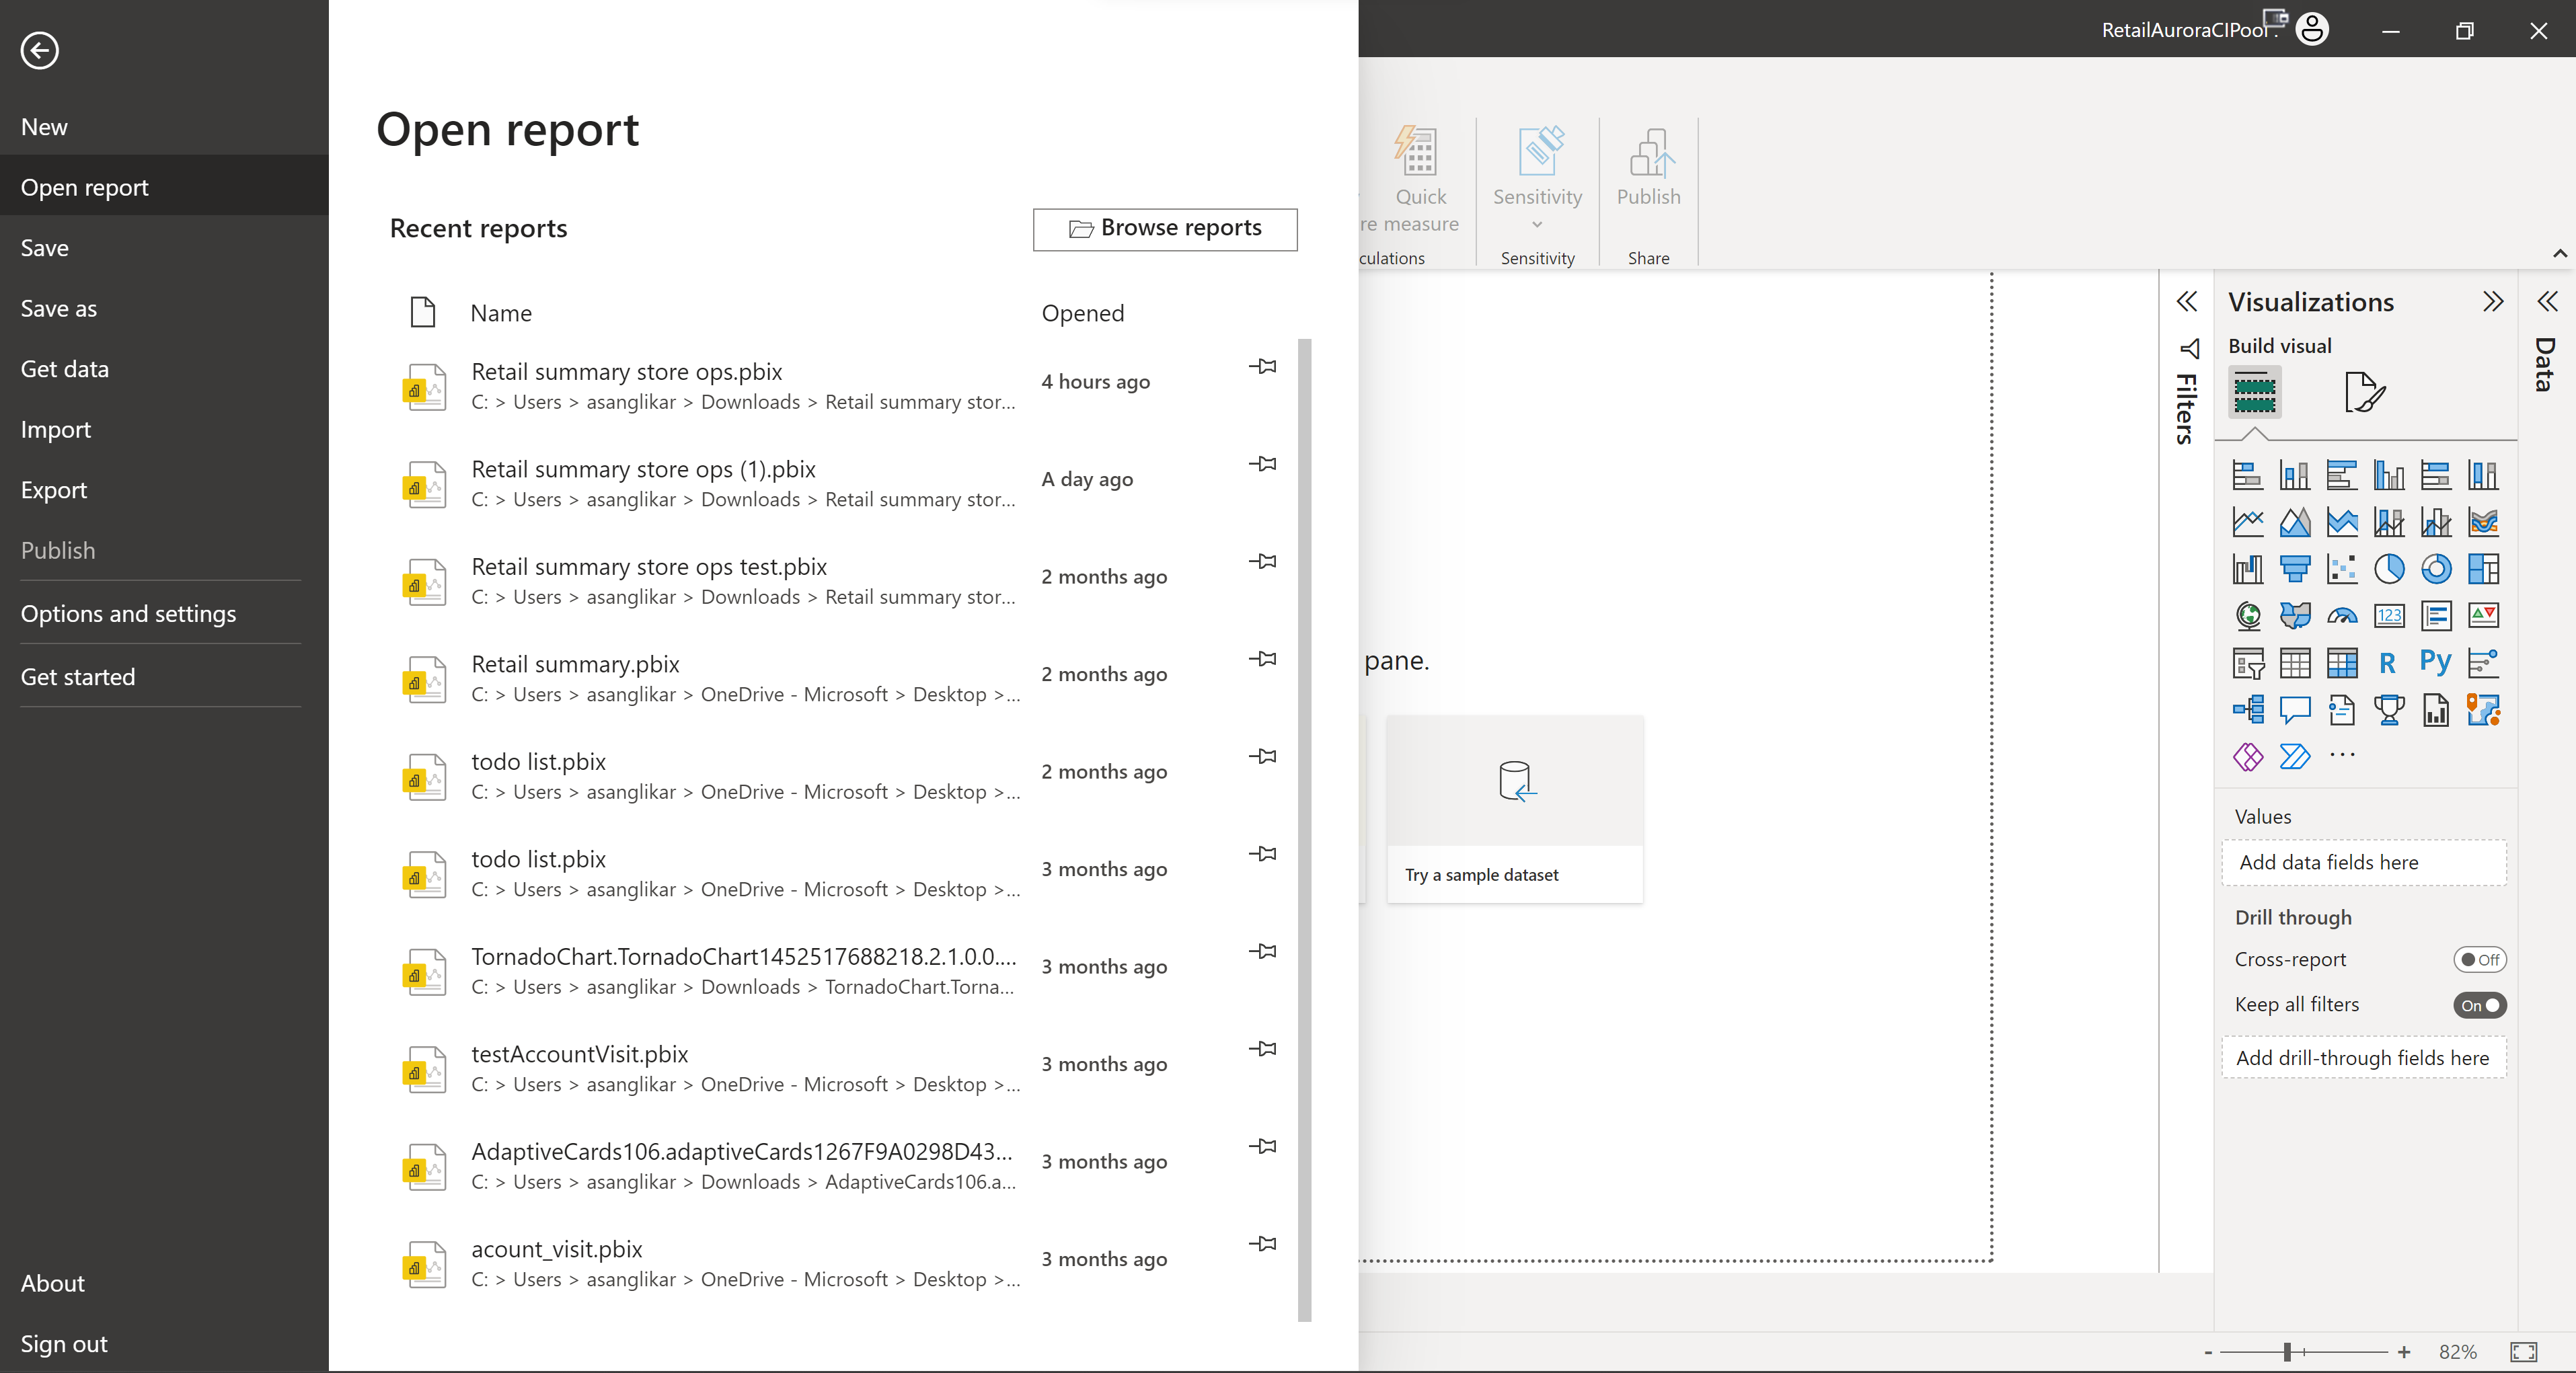Image resolution: width=2576 pixels, height=1373 pixels.
Task: Open the Options and settings menu
Action: tap(128, 613)
